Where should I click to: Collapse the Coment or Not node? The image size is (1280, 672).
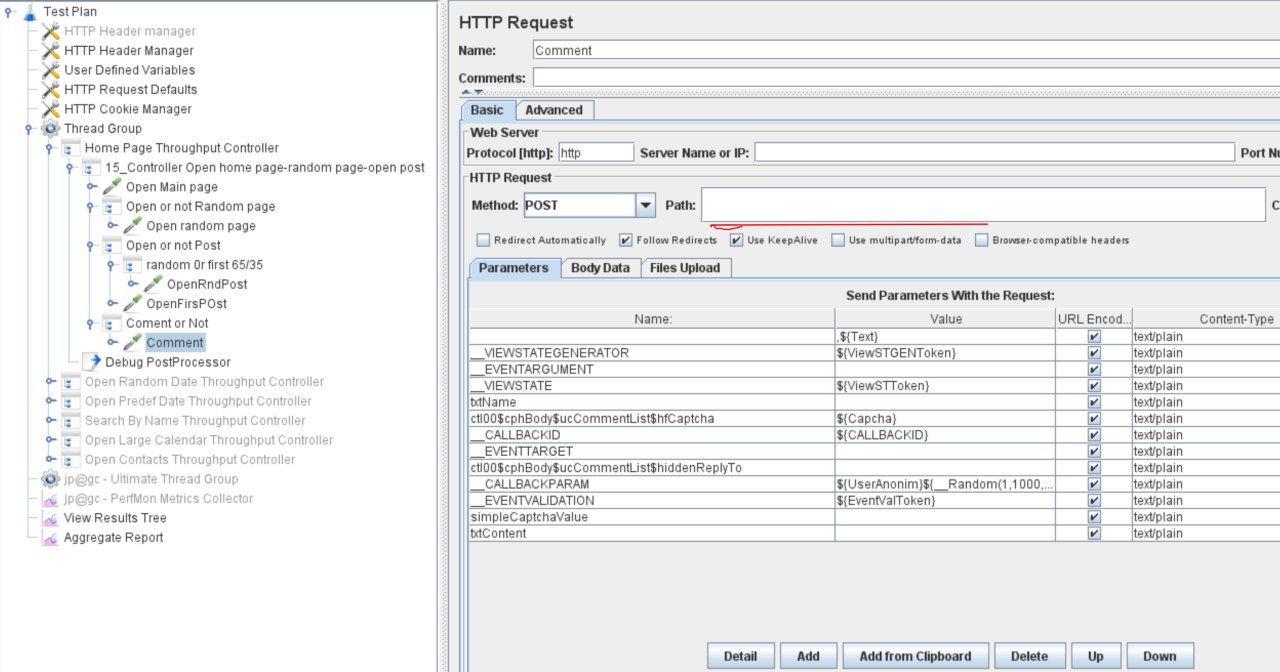coord(91,323)
